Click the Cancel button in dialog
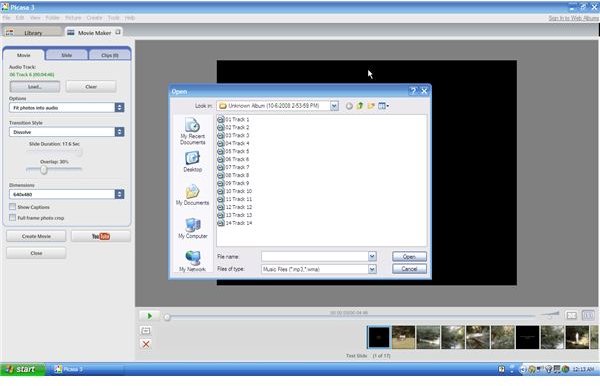The height and width of the screenshot is (386, 600). pyautogui.click(x=409, y=269)
